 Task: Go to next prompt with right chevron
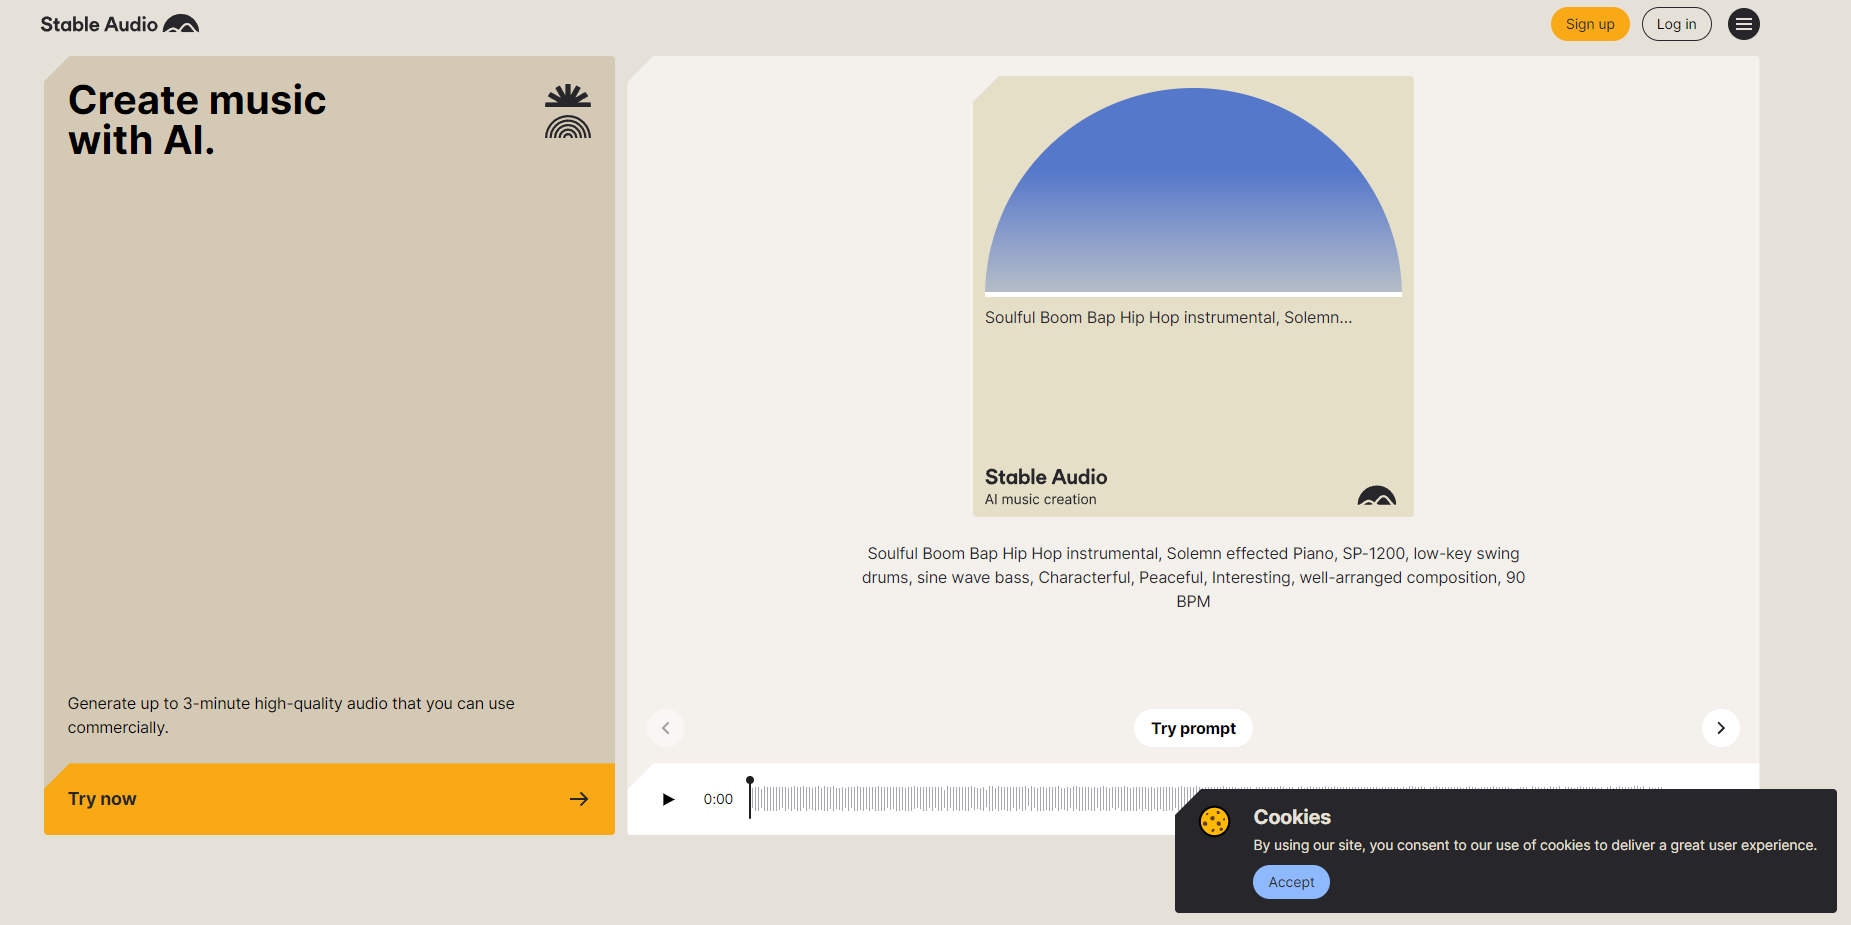[x=1720, y=728]
